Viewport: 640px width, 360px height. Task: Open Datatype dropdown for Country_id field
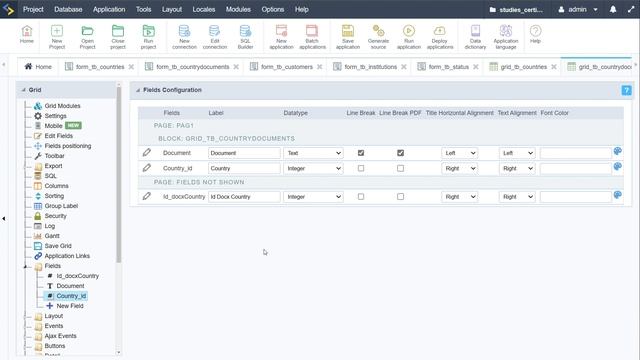pyautogui.click(x=313, y=168)
